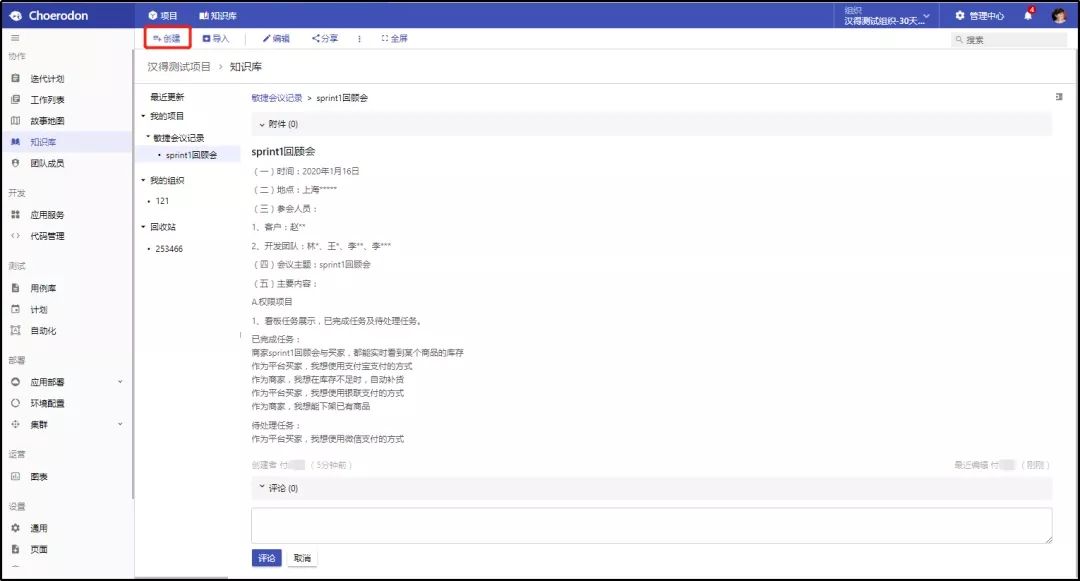
Task: Click the 导入 import button
Action: click(x=216, y=39)
